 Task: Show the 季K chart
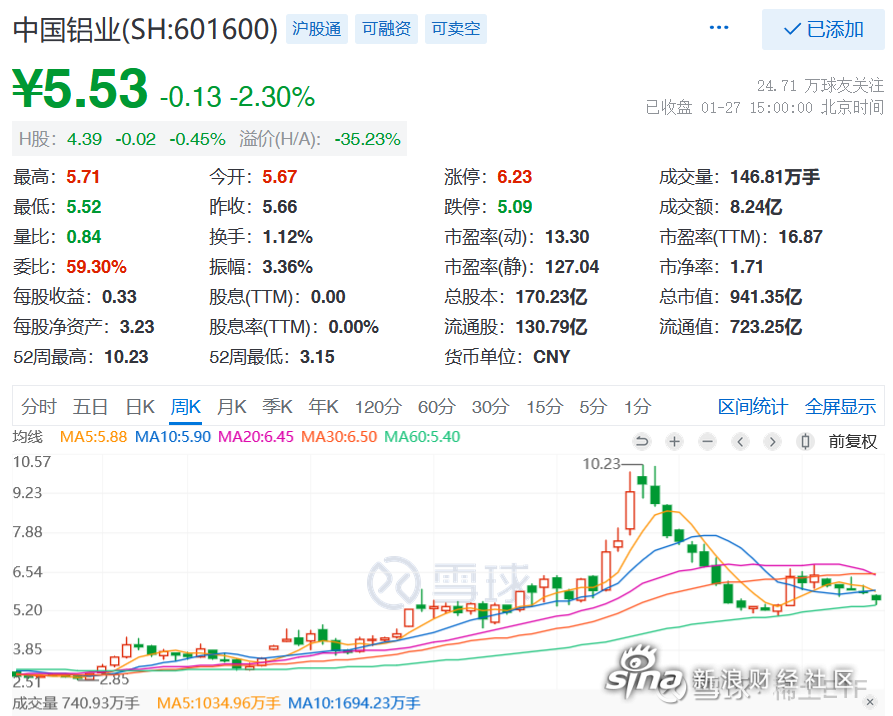pyautogui.click(x=277, y=407)
